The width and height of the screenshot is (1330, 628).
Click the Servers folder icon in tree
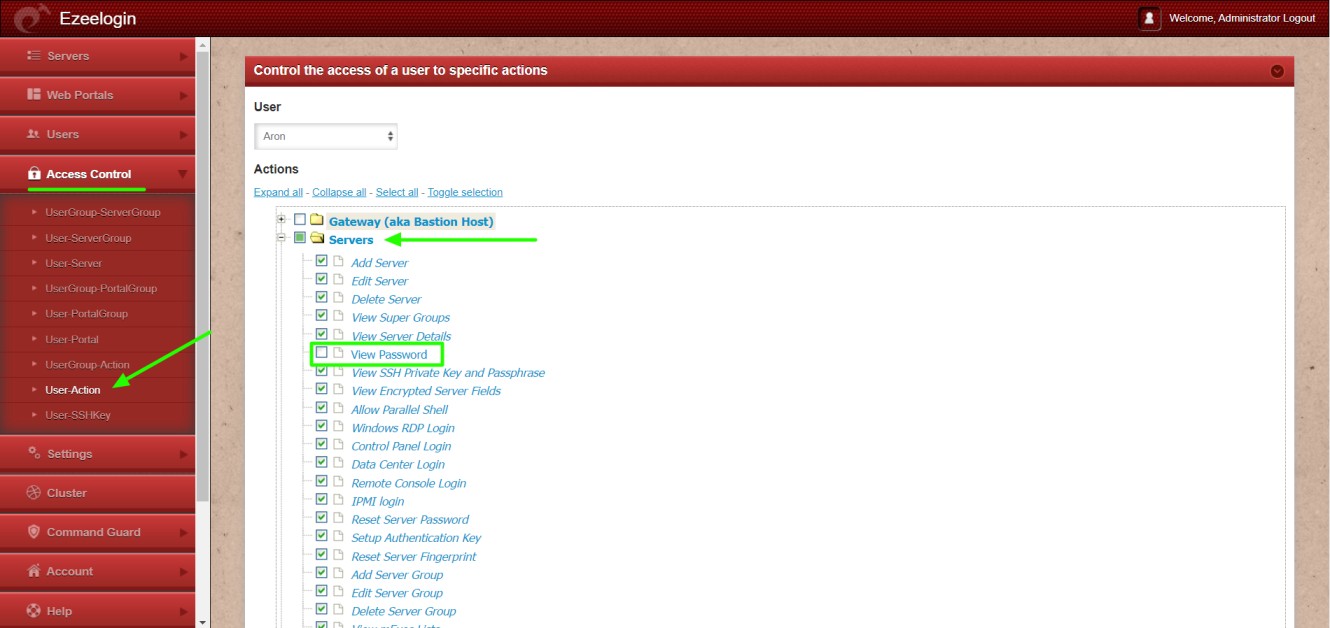click(x=317, y=239)
